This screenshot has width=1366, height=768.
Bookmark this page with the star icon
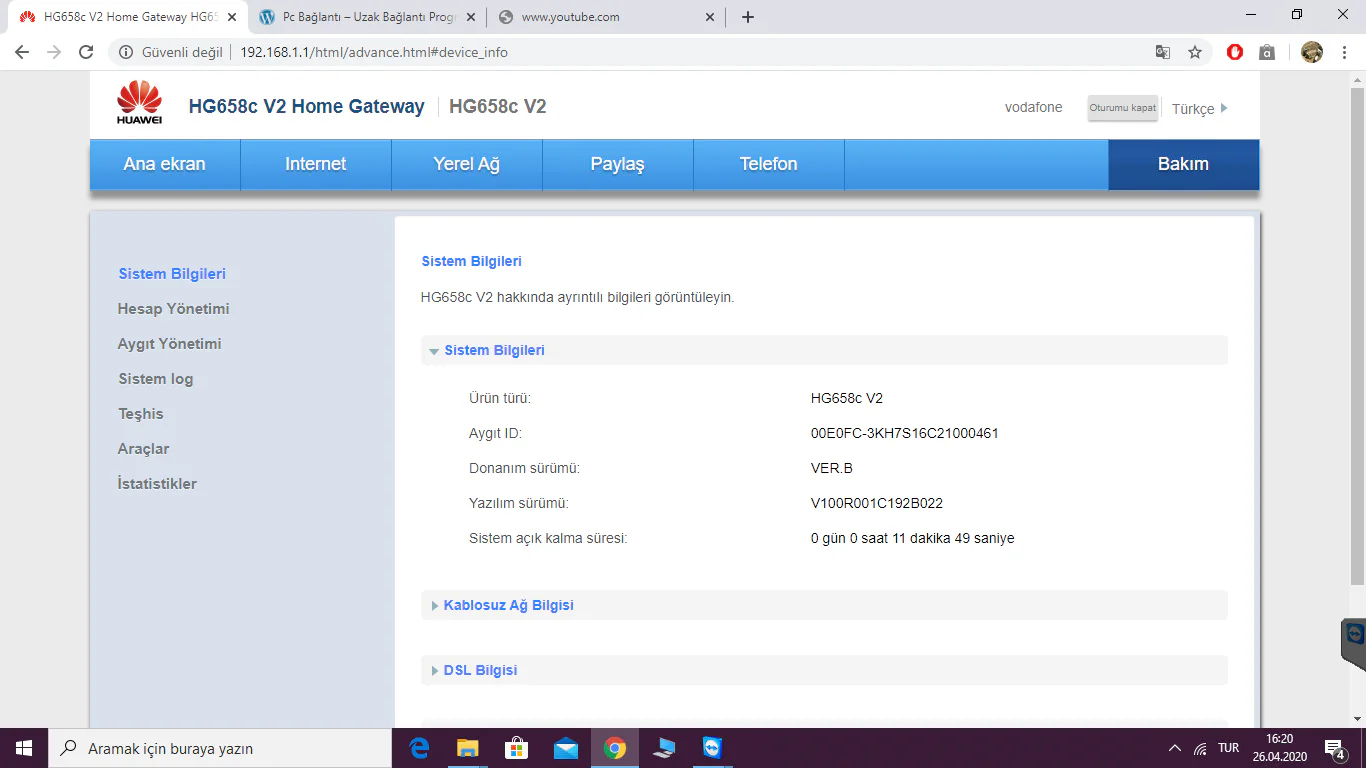tap(1194, 52)
